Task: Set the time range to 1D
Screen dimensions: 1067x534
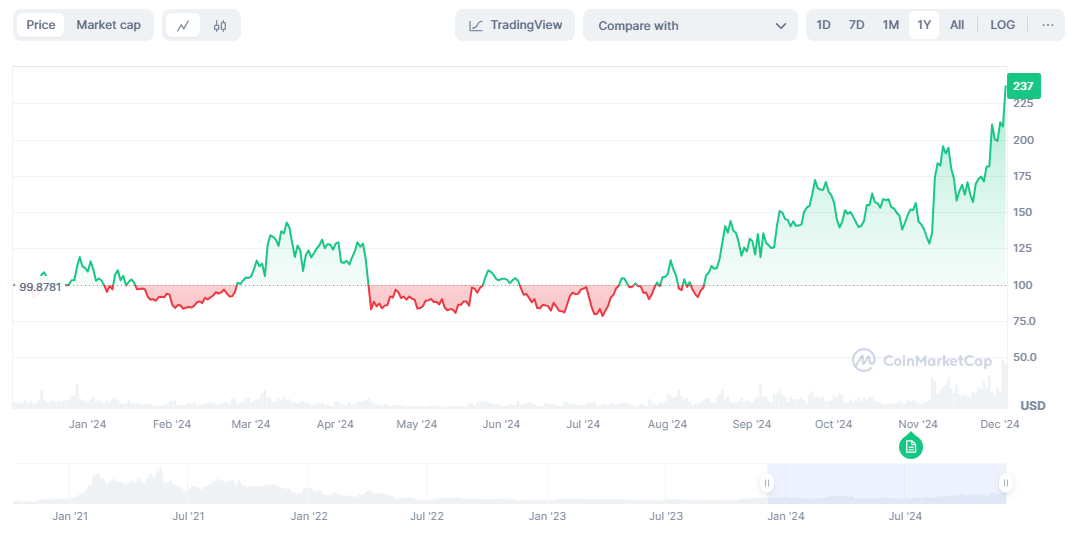Action: click(823, 25)
